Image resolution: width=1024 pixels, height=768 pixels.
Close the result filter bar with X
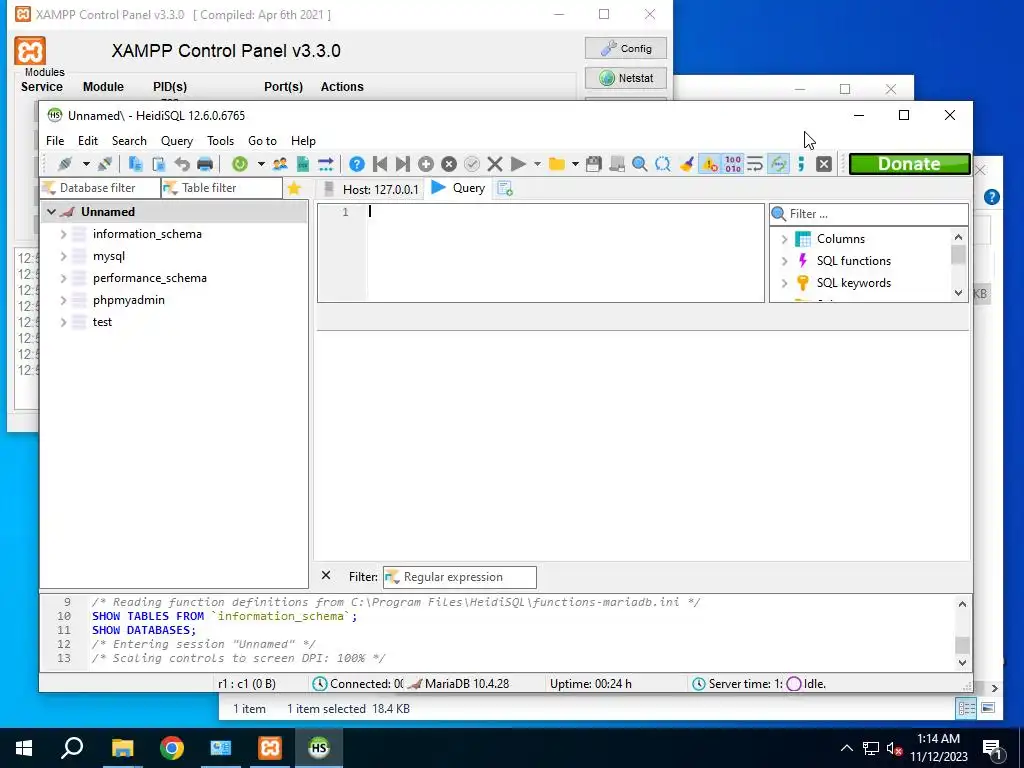tap(326, 575)
